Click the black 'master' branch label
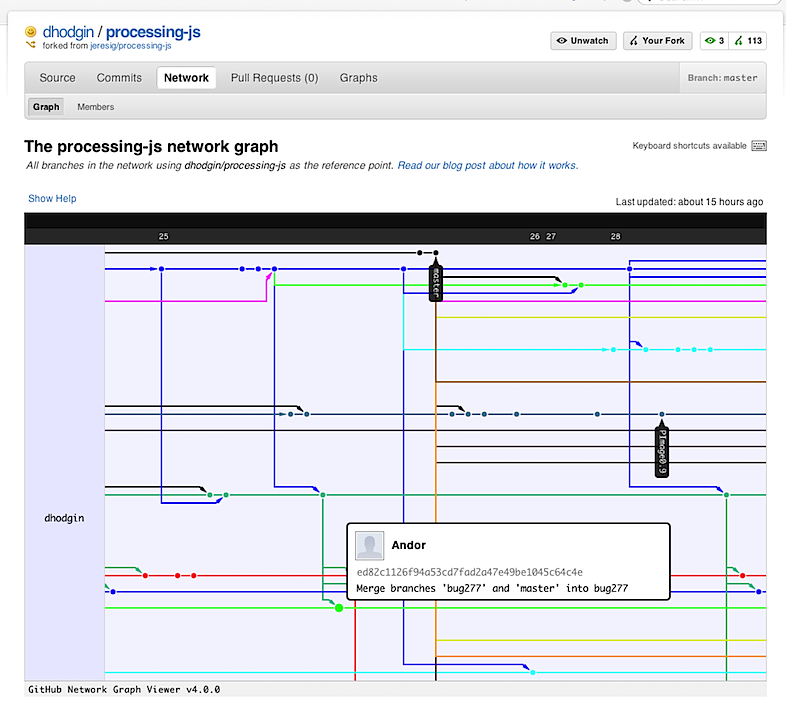This screenshot has height=704, width=786. (436, 282)
